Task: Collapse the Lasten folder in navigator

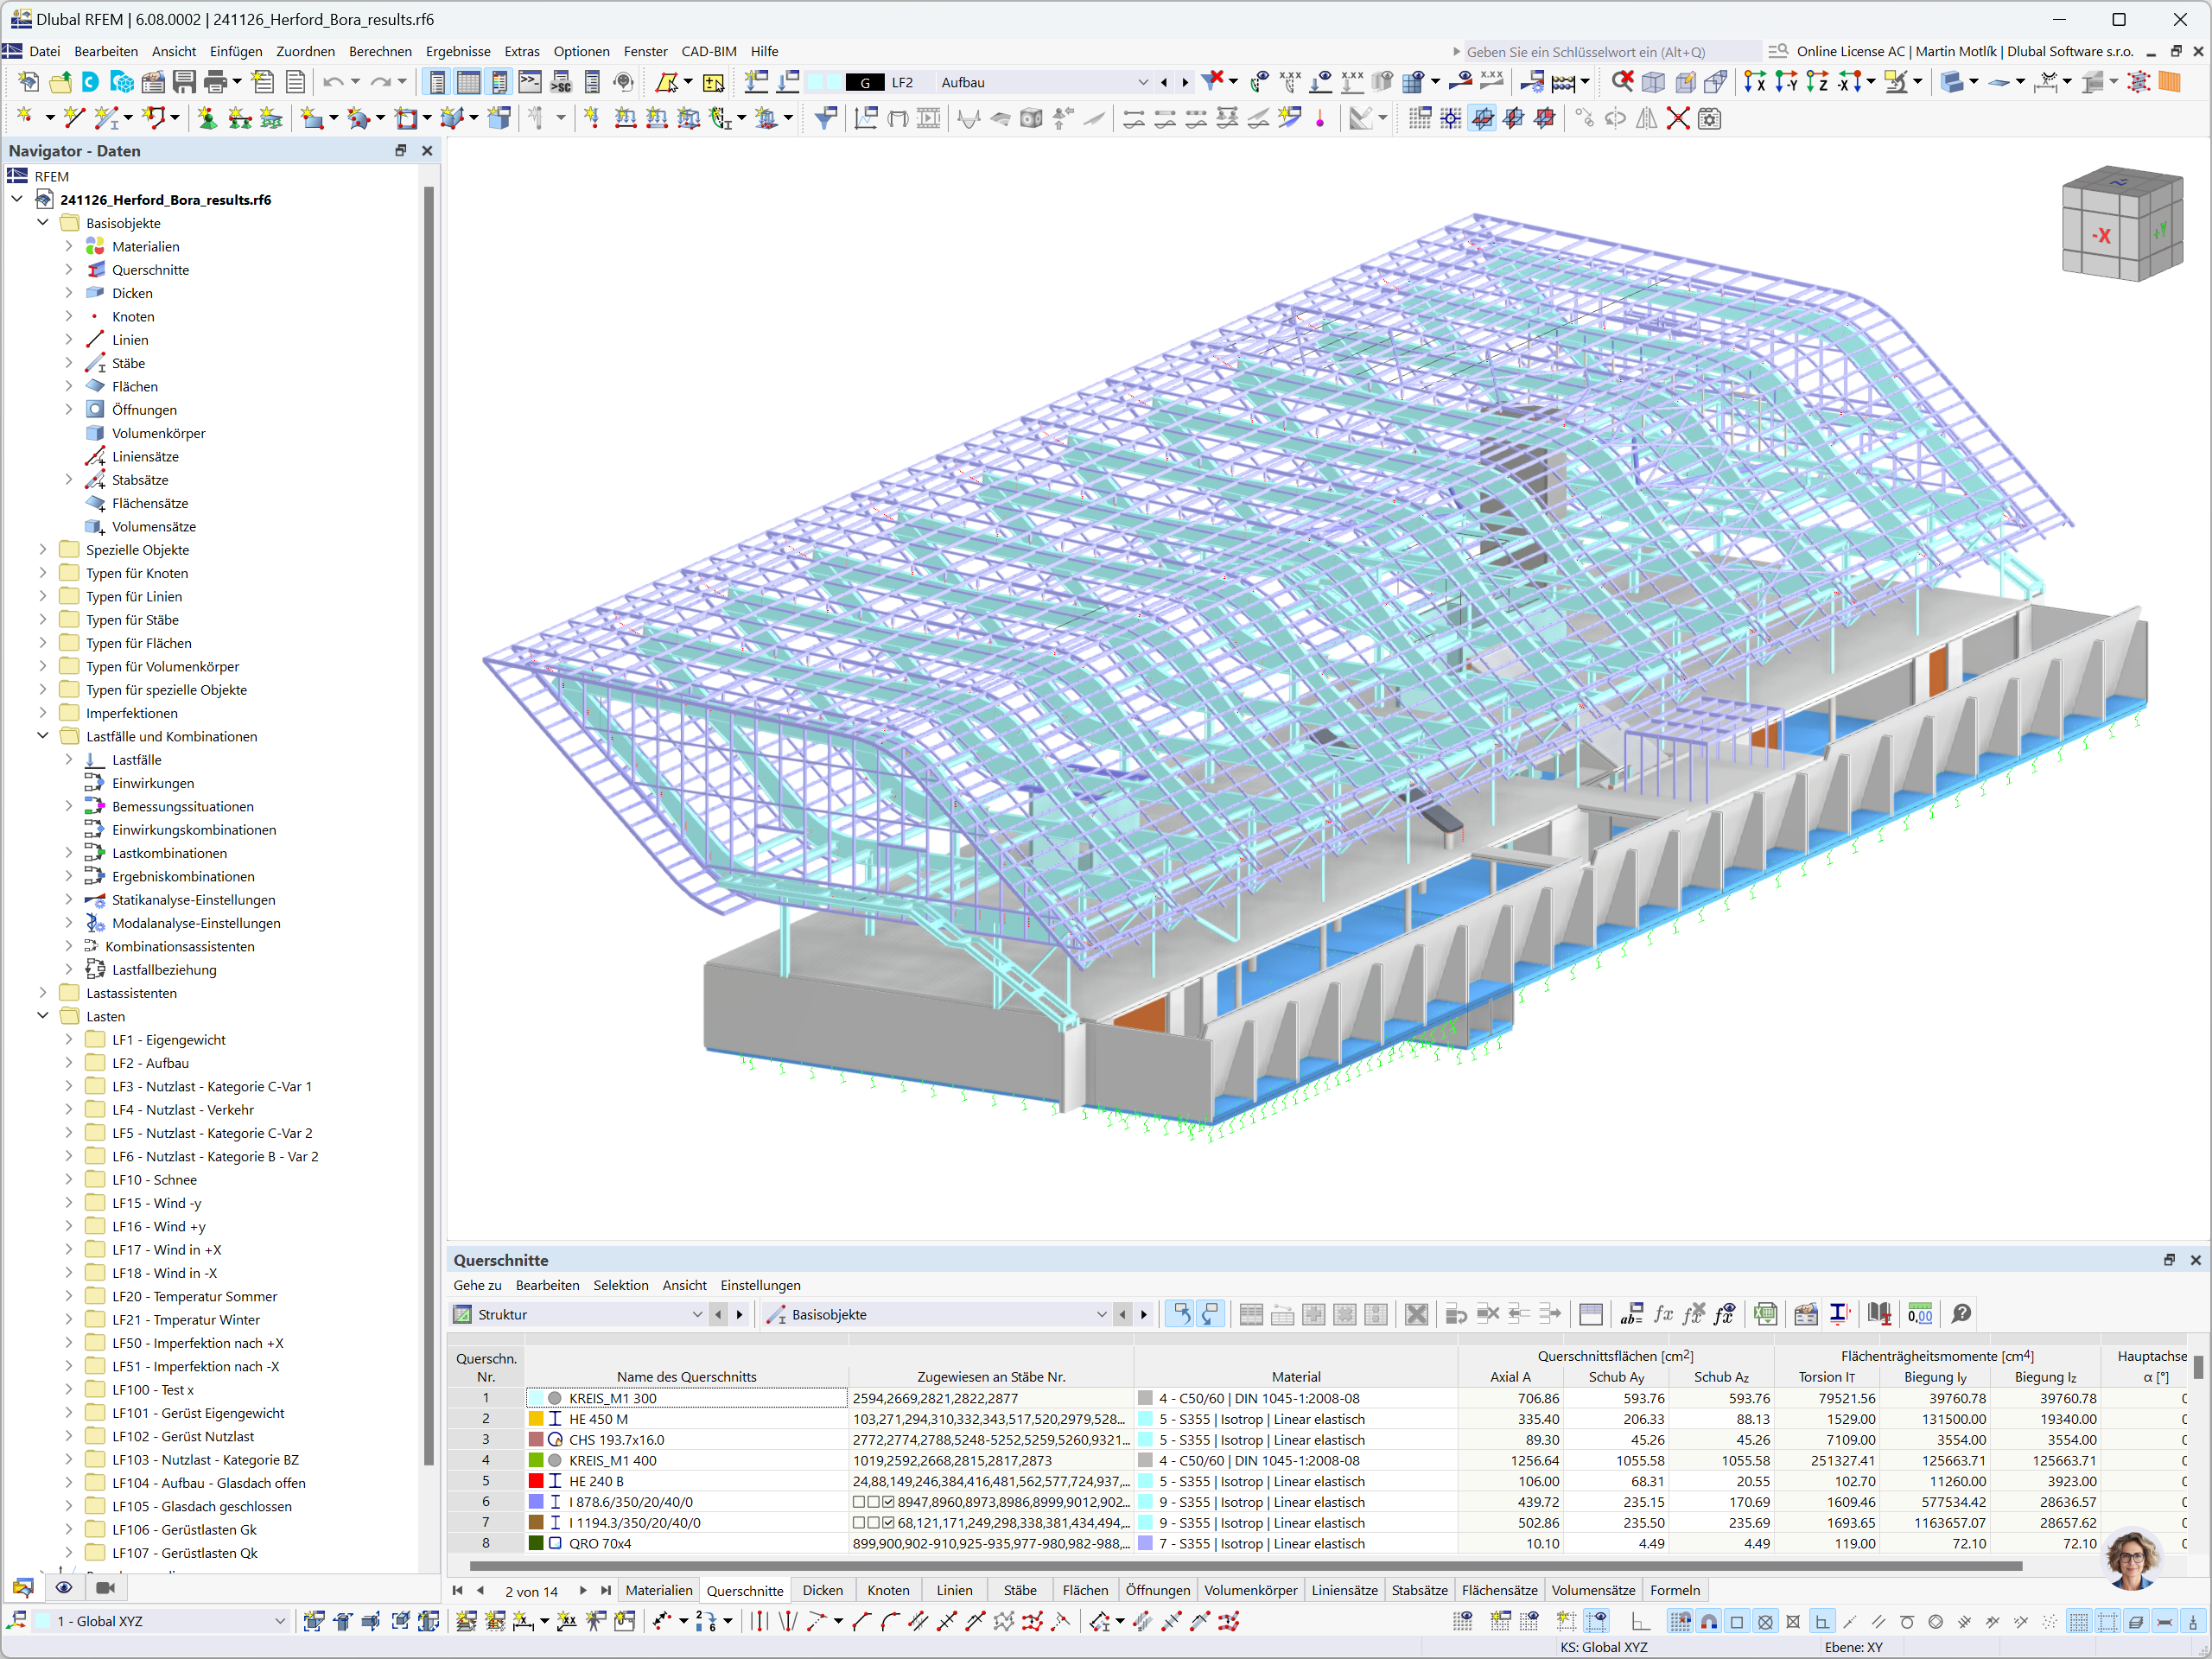Action: click(x=42, y=1016)
